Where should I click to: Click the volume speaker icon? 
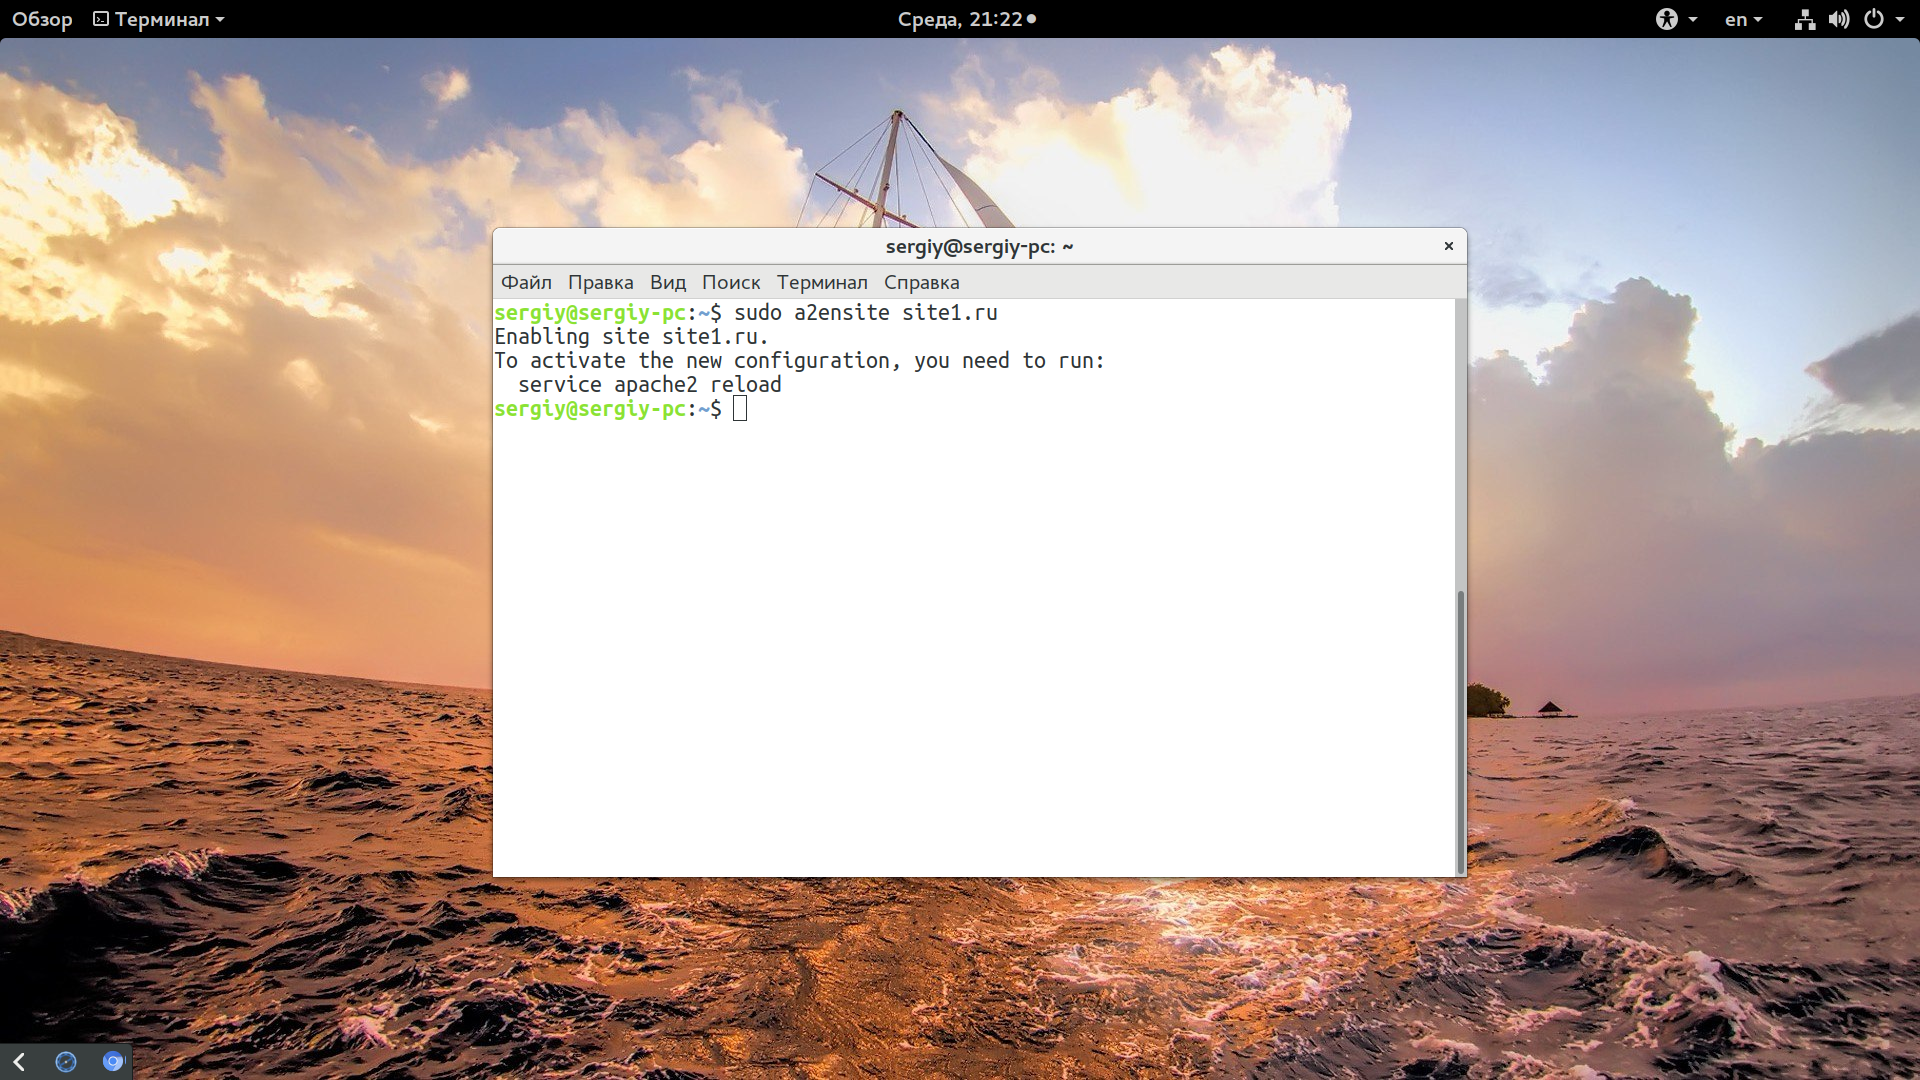pos(1839,19)
